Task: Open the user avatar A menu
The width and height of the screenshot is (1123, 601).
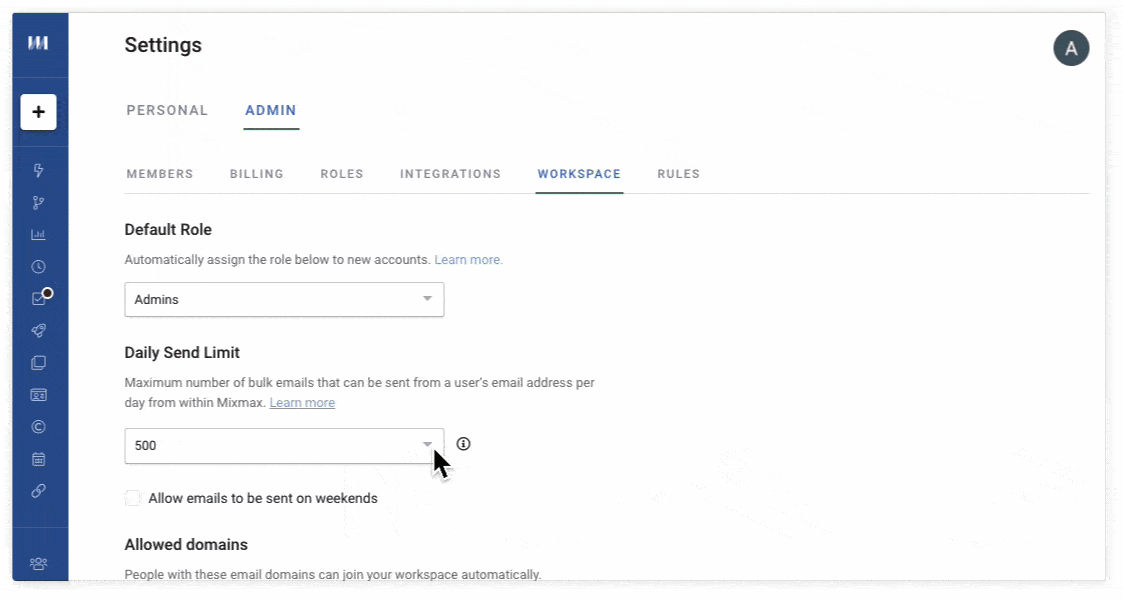Action: pos(1071,48)
